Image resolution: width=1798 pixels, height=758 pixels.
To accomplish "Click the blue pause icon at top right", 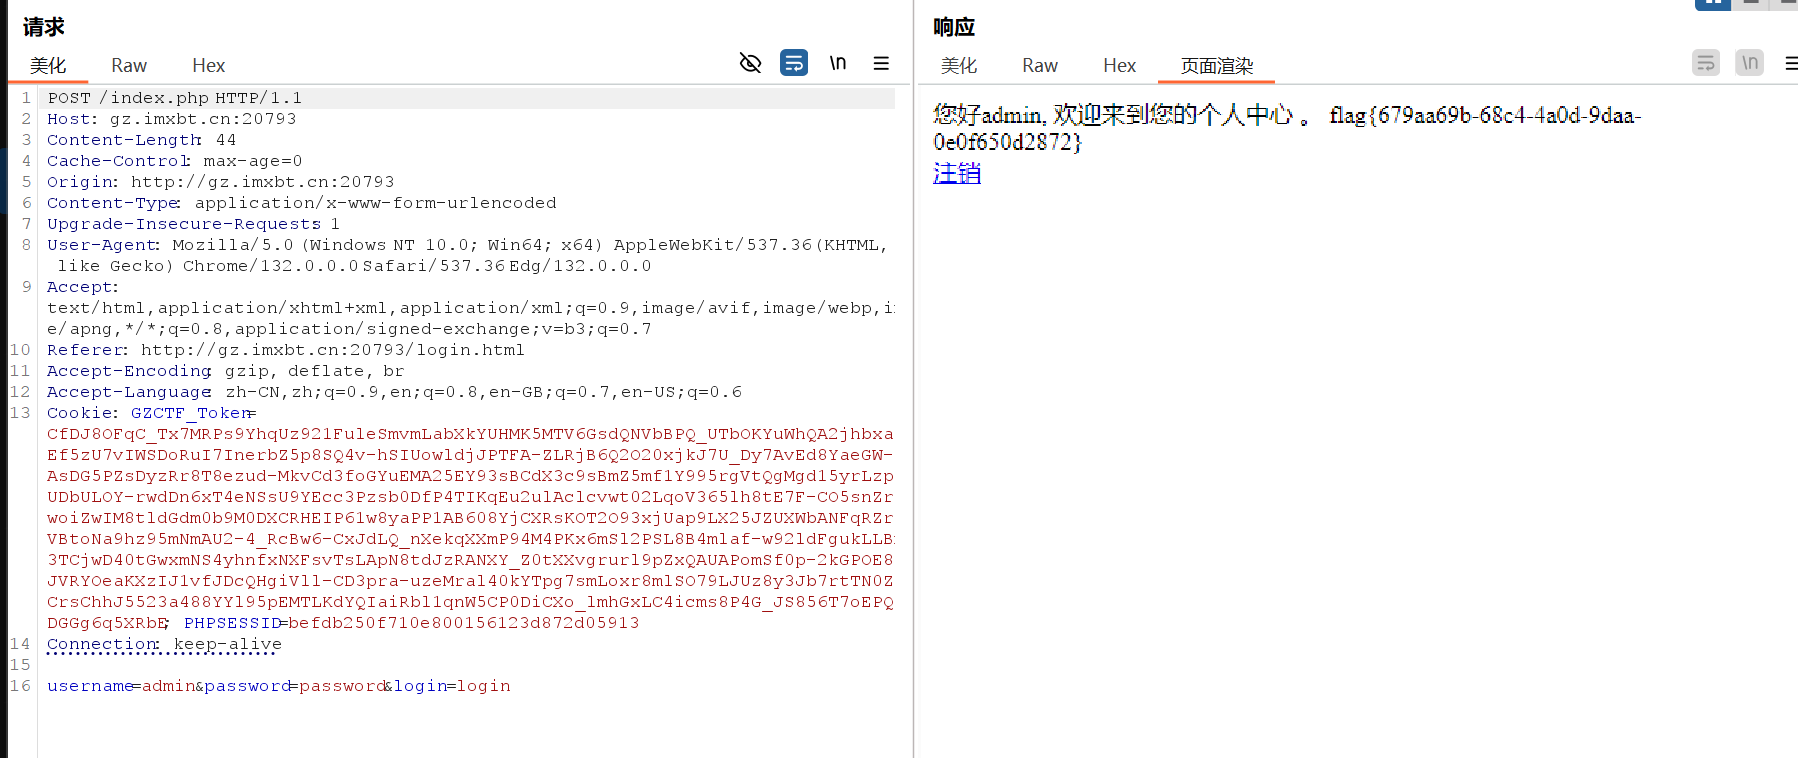I will 1712,4.
